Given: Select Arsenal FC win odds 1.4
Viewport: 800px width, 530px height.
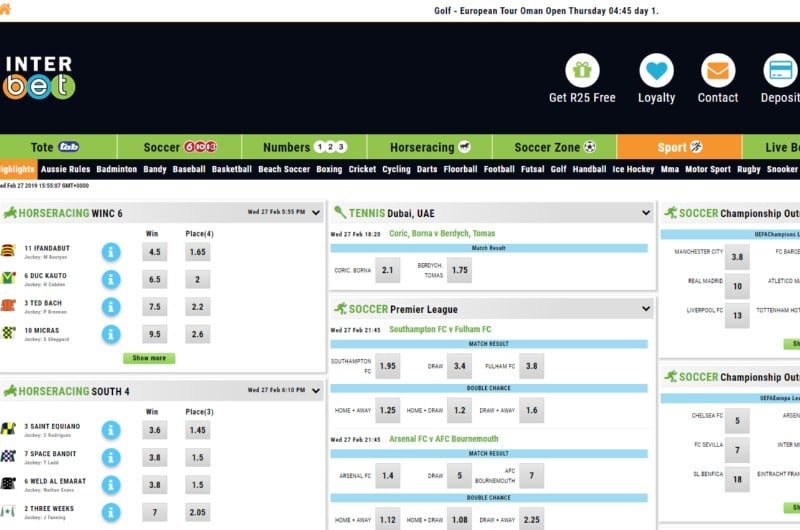Looking at the screenshot, I should click(x=388, y=476).
